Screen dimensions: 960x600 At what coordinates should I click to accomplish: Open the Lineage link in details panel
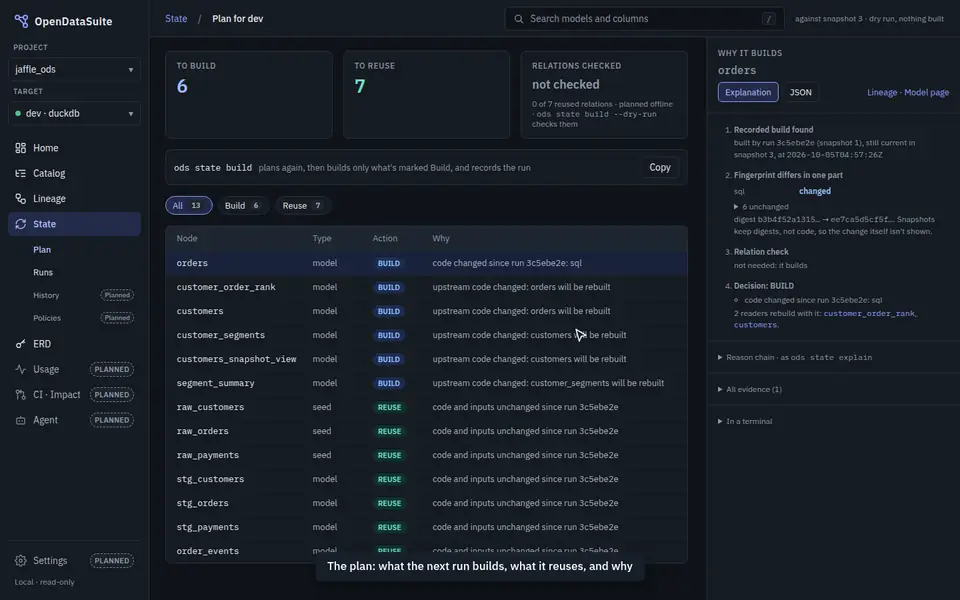point(882,92)
